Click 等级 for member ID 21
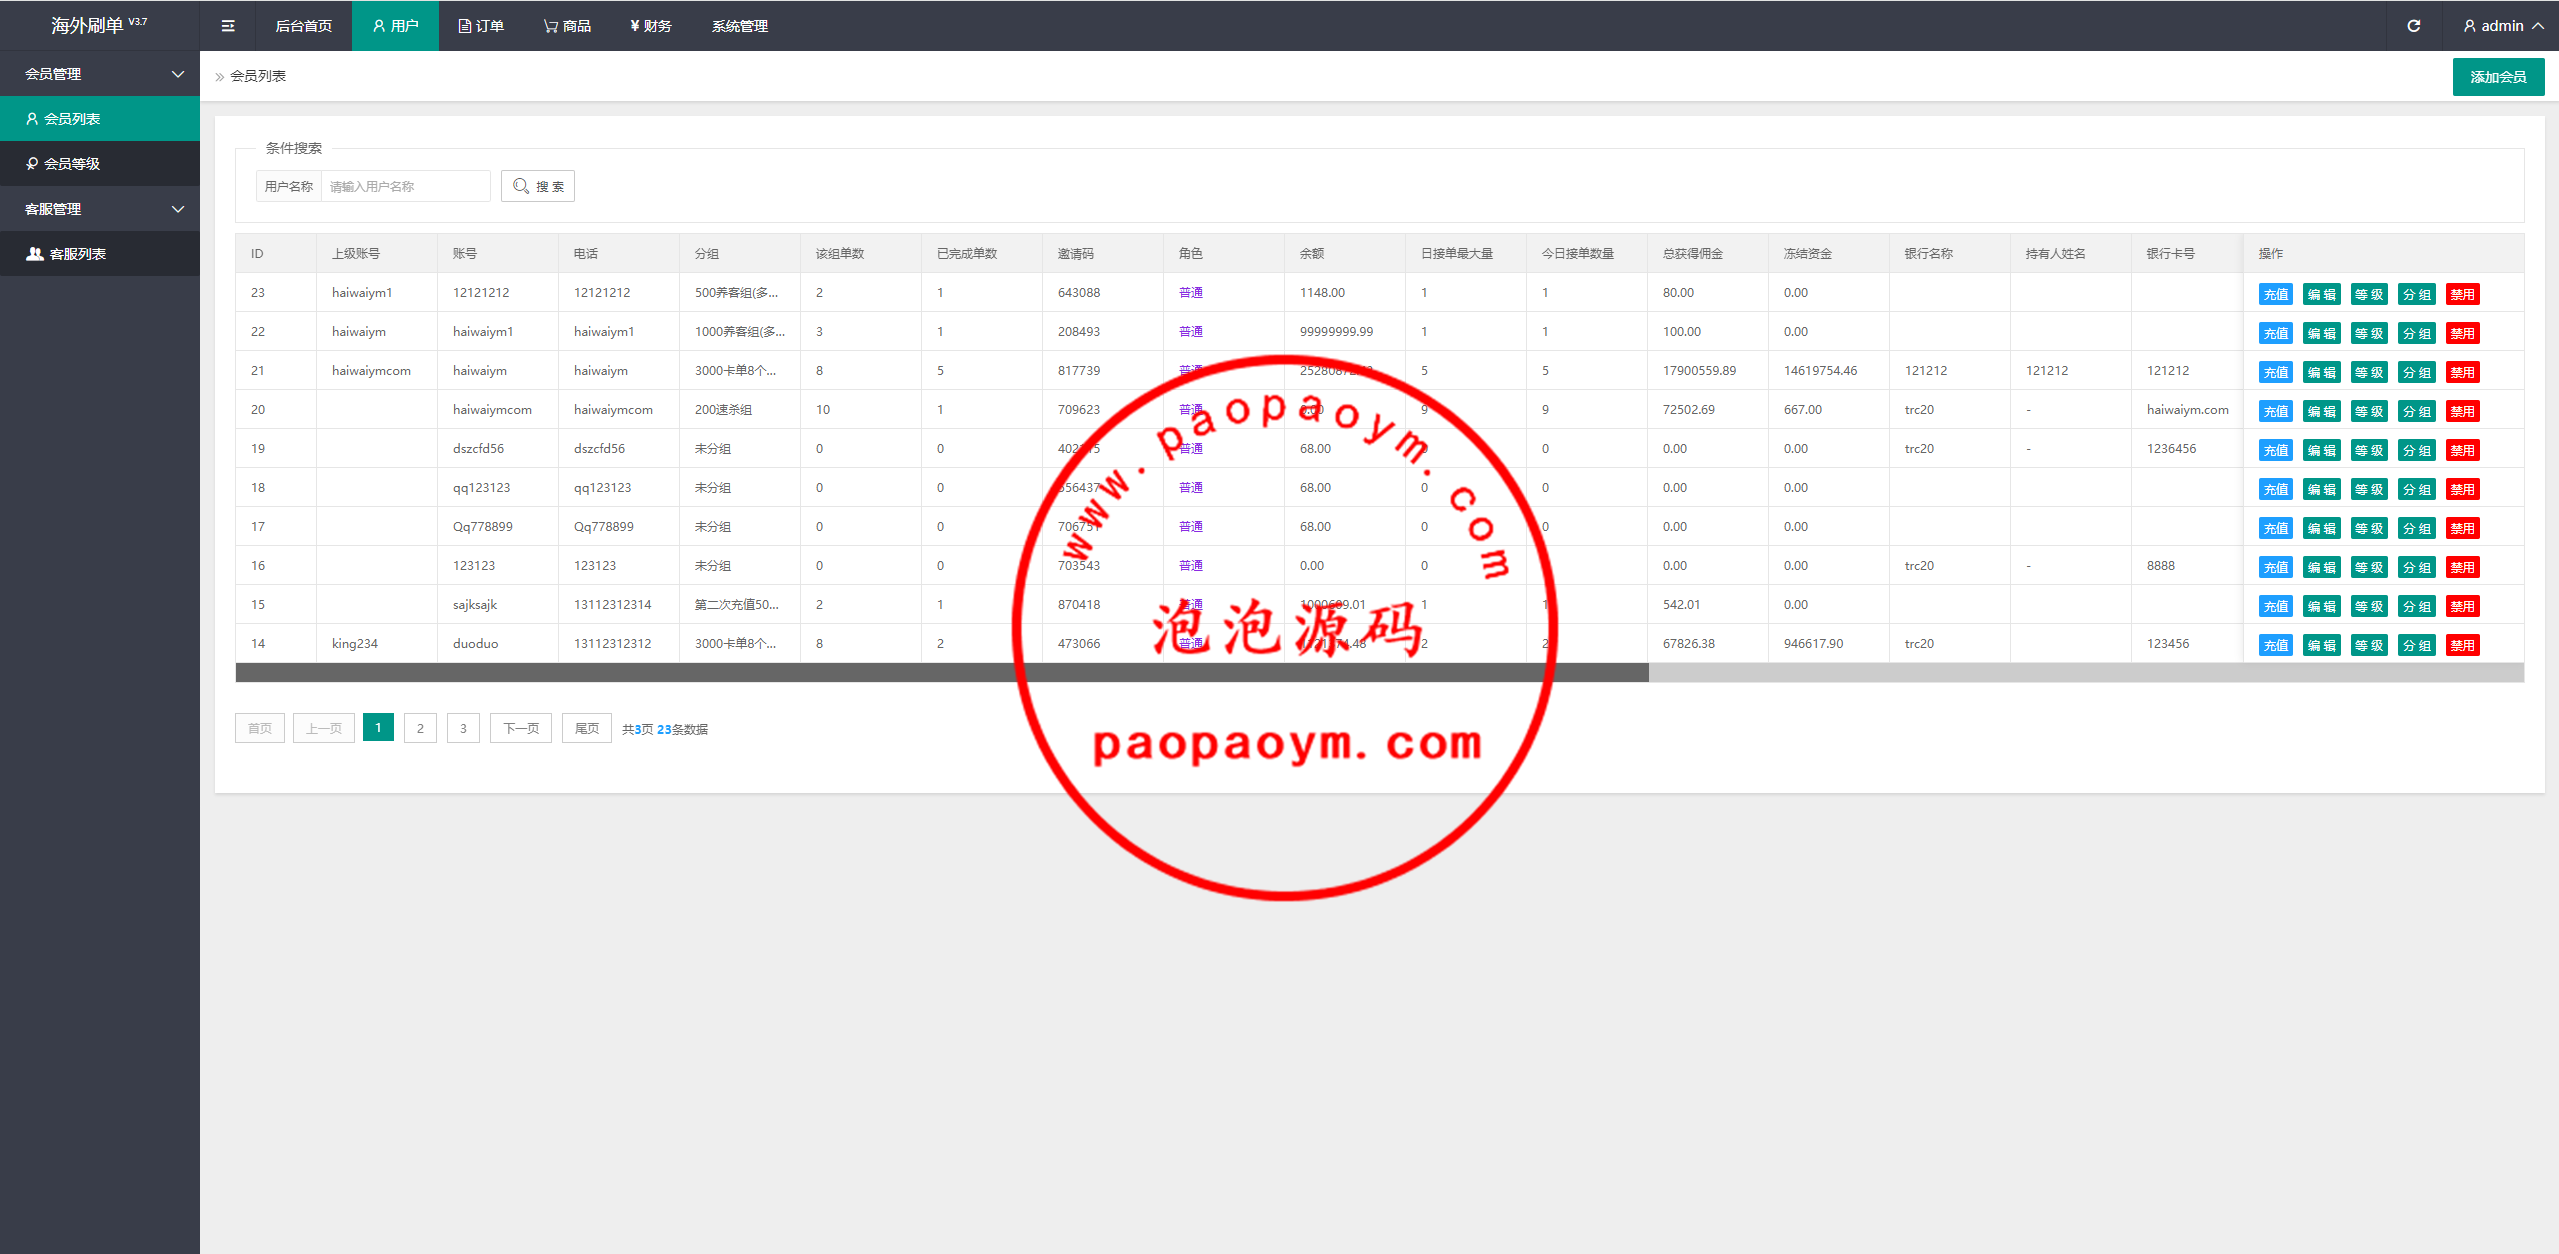 point(2369,372)
